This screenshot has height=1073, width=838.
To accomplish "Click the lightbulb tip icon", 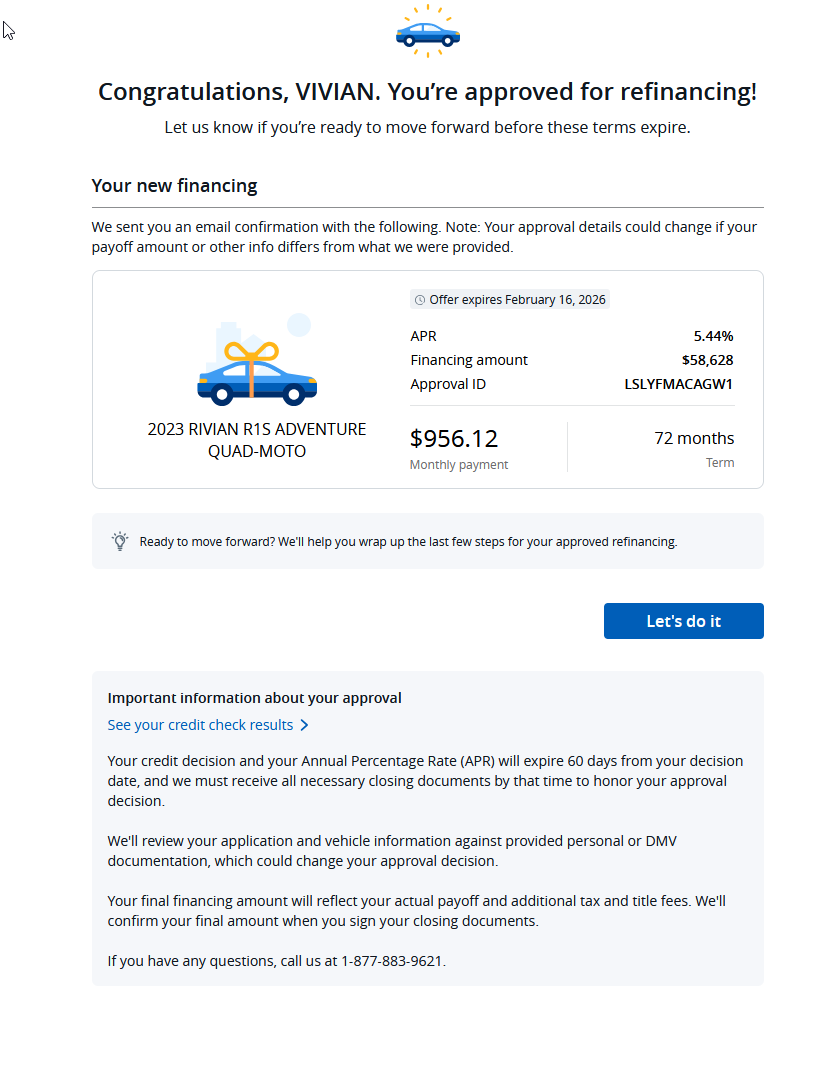I will (120, 541).
